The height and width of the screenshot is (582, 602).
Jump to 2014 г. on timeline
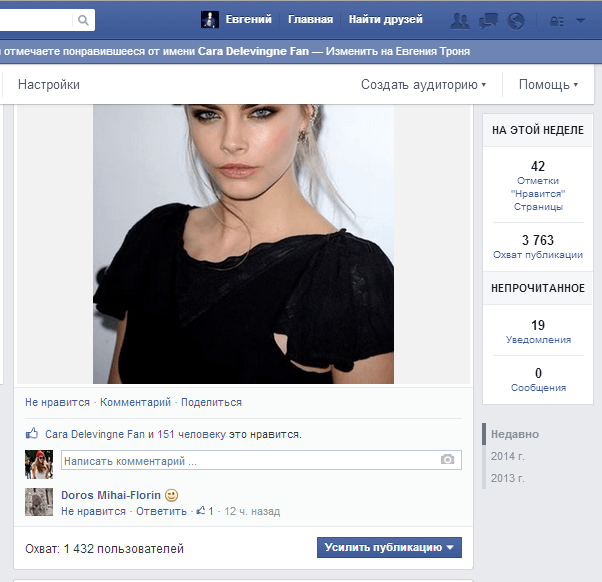pyautogui.click(x=507, y=456)
